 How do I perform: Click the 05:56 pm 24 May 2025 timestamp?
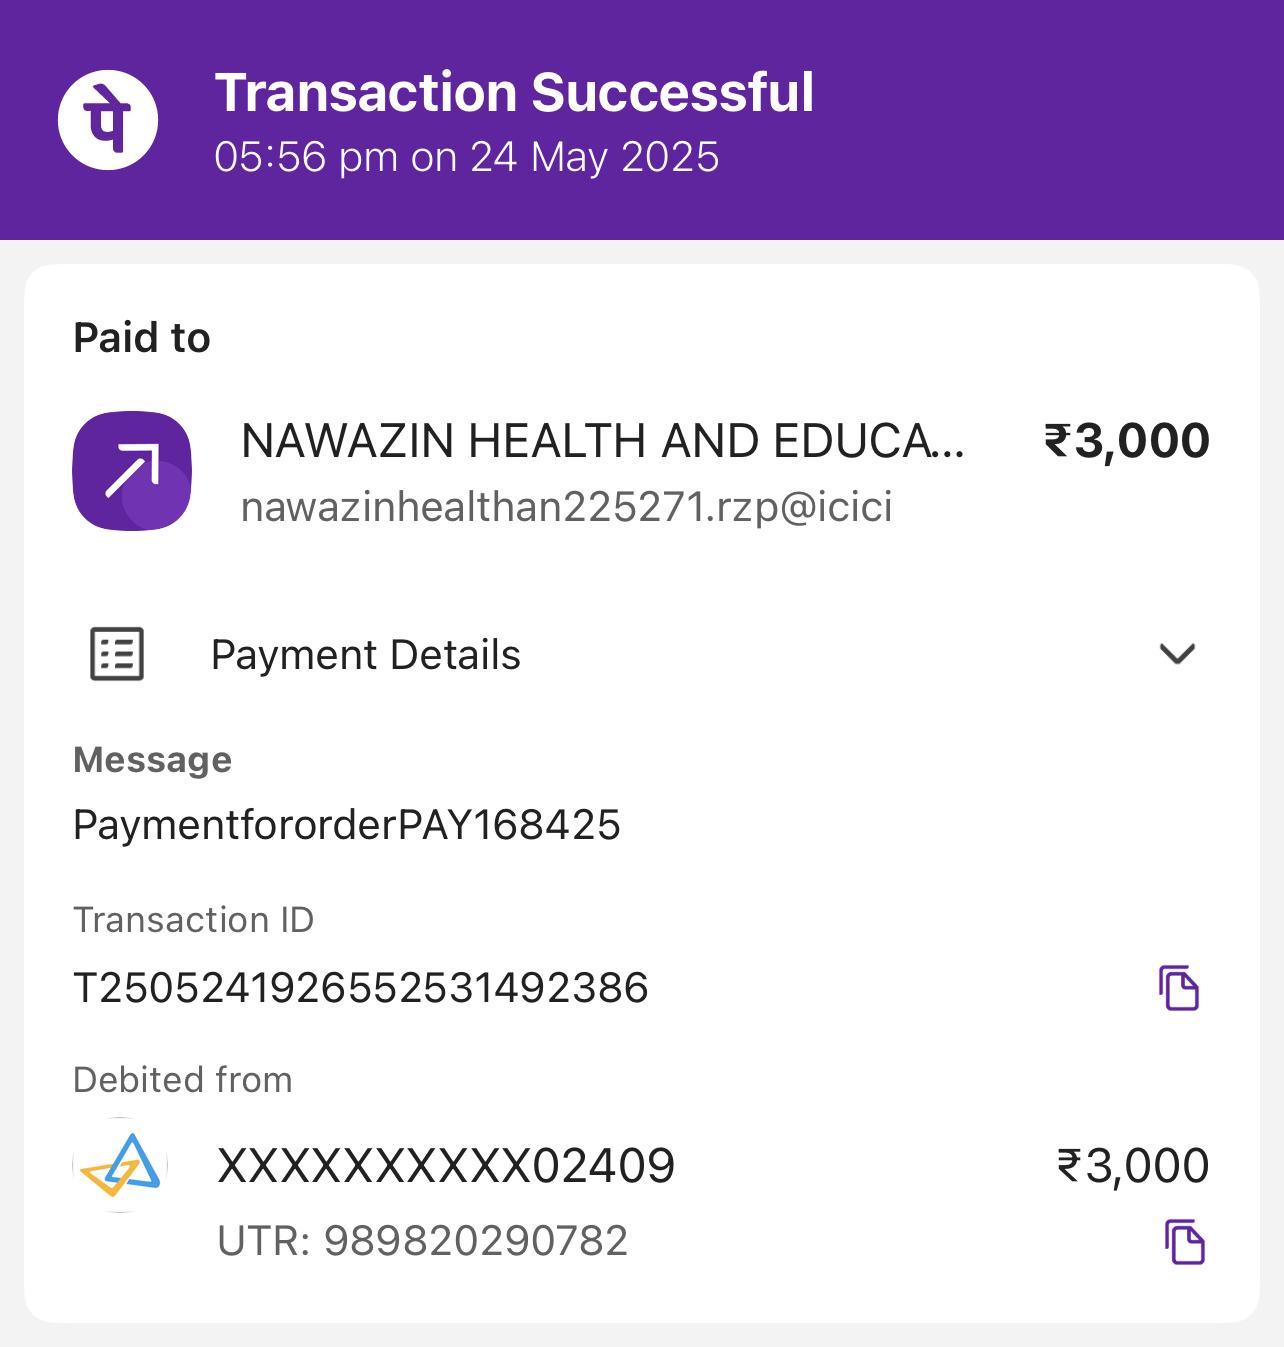click(466, 158)
